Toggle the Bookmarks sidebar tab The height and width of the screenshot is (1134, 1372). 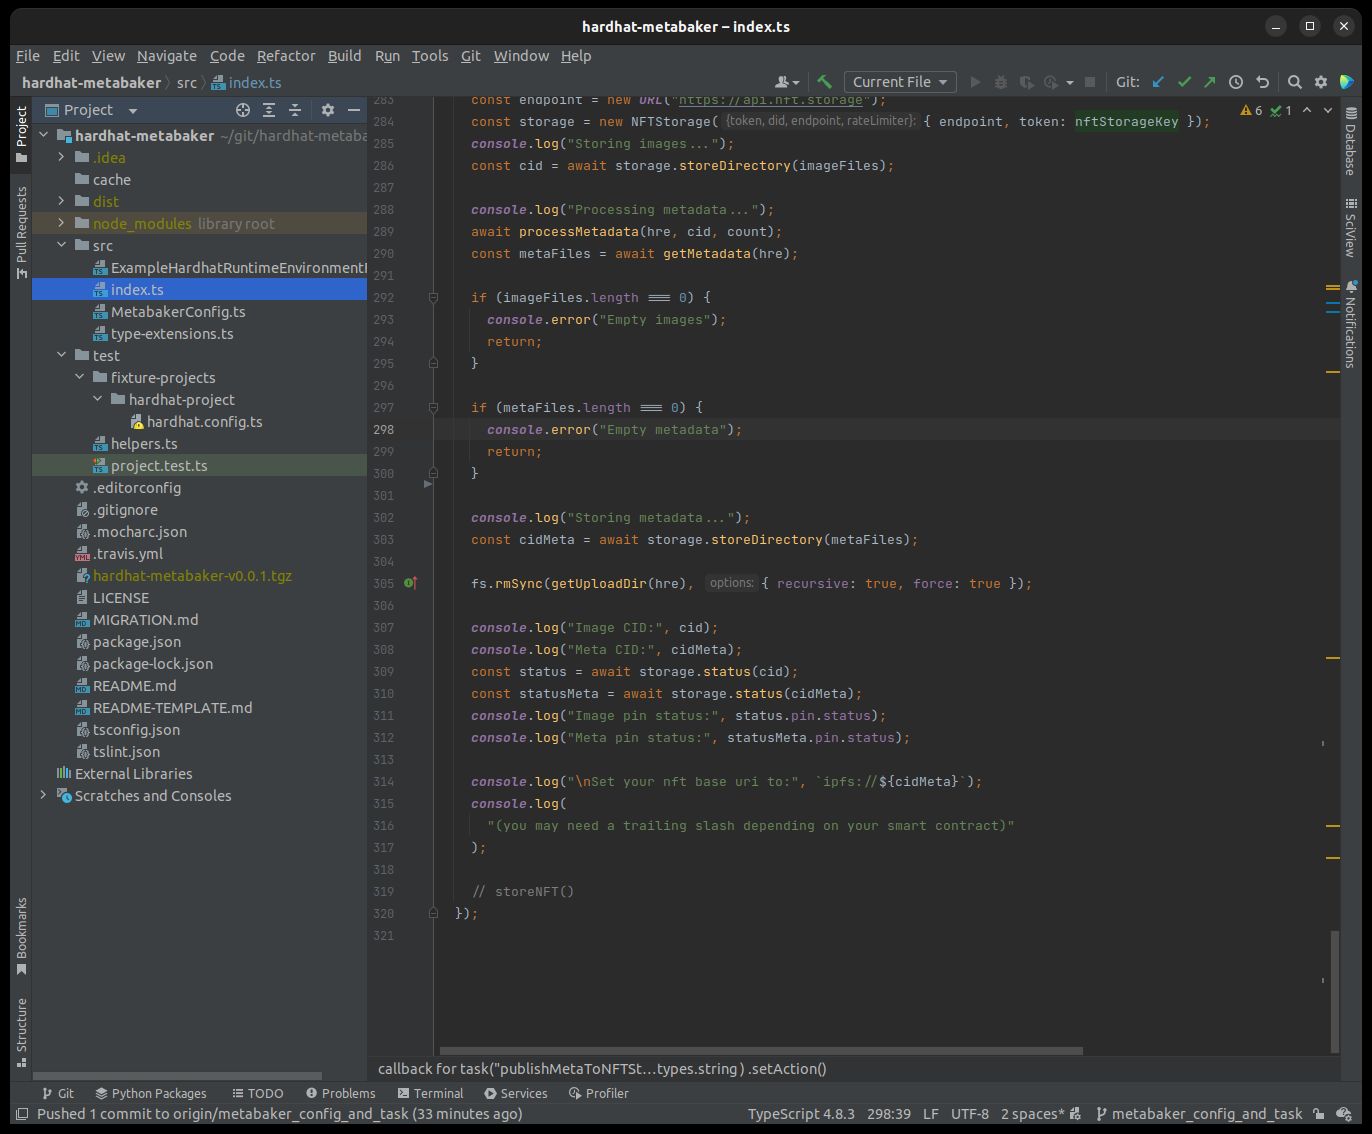point(21,936)
